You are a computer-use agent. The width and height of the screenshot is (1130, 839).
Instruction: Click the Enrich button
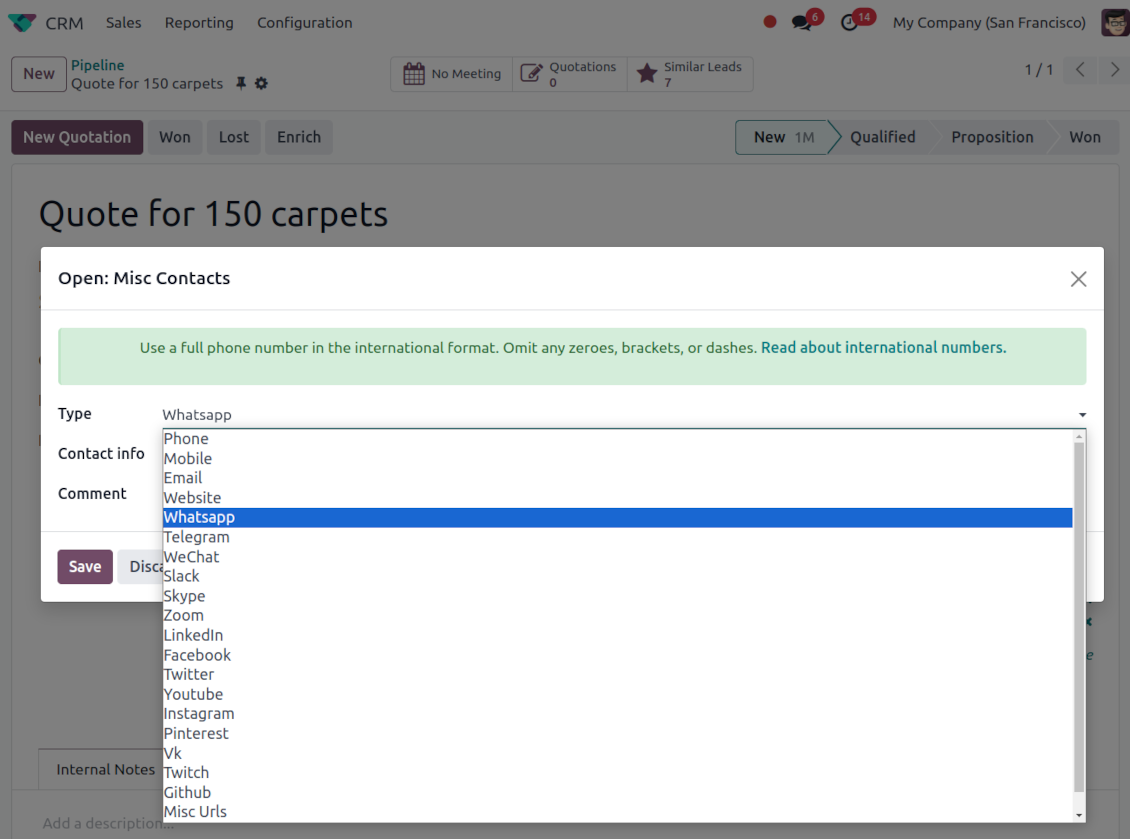coord(299,137)
